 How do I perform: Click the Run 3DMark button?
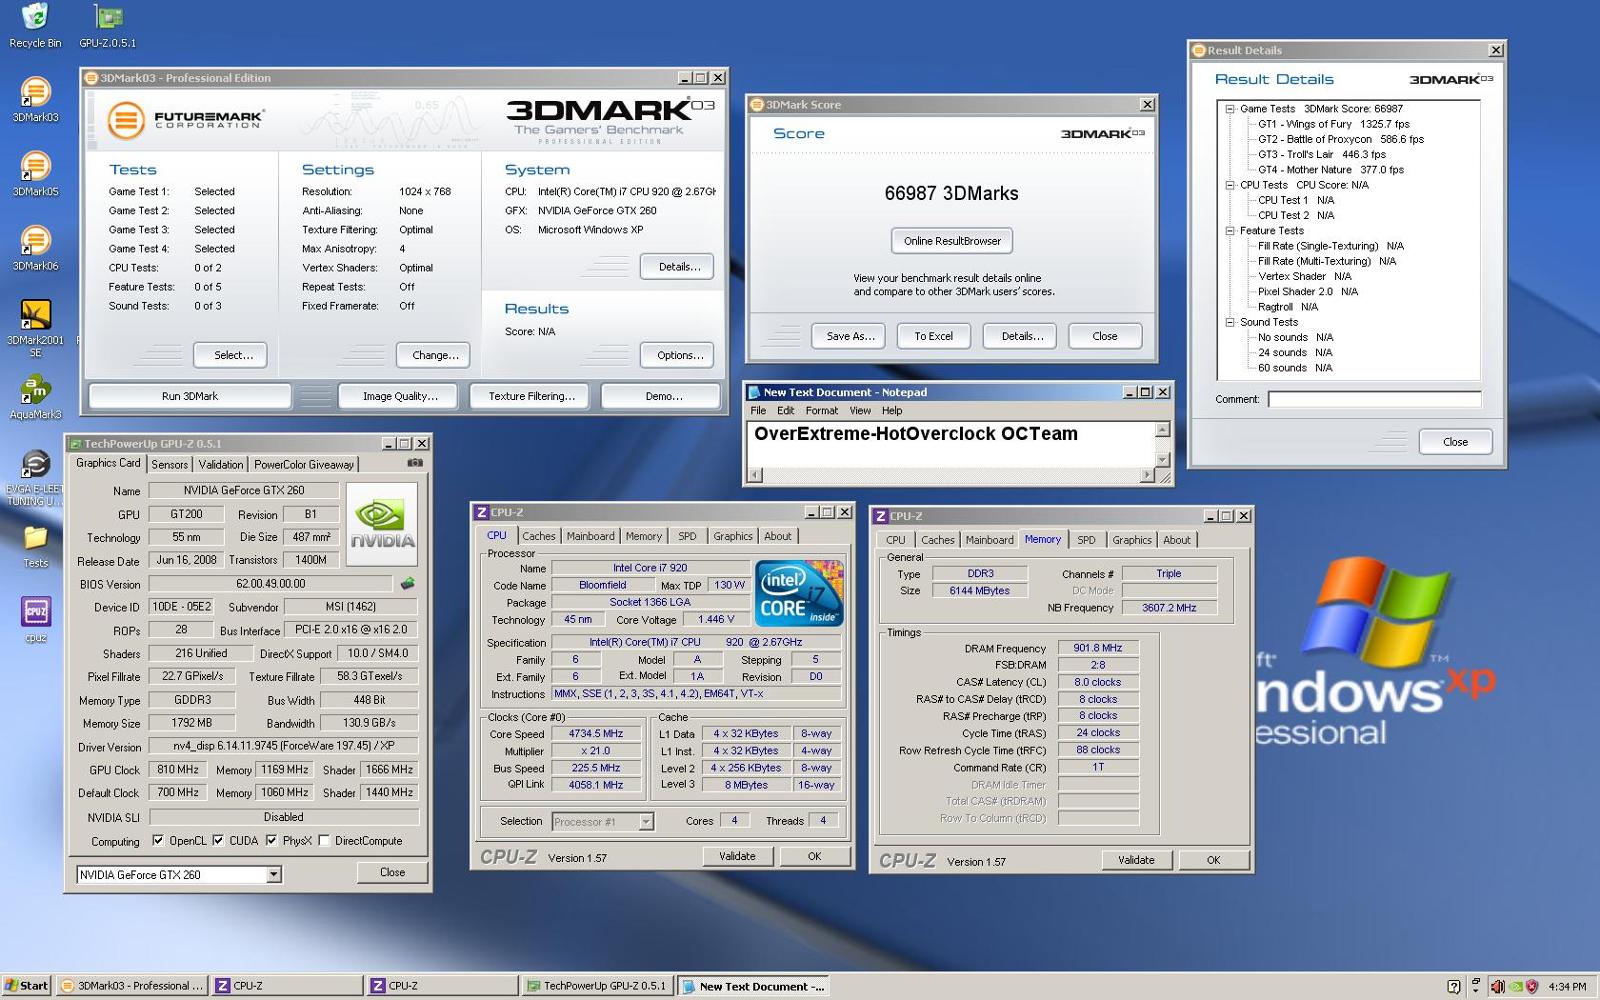(190, 396)
